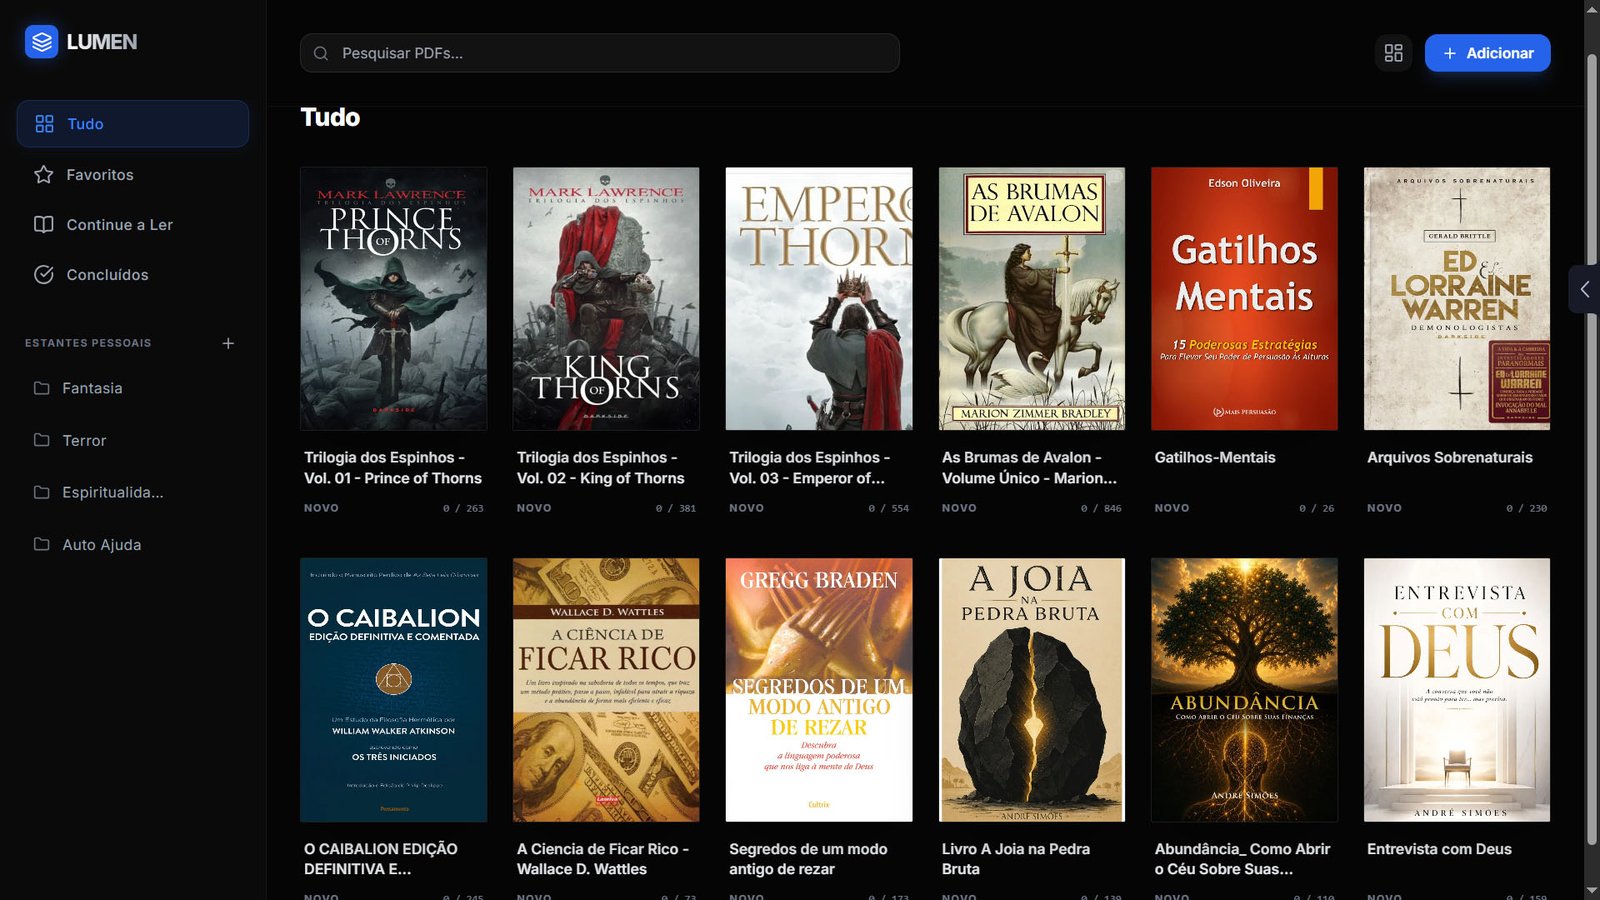Click NOVO badge under Arquivos Sobrenaturais
The height and width of the screenshot is (900, 1600).
tap(1385, 508)
